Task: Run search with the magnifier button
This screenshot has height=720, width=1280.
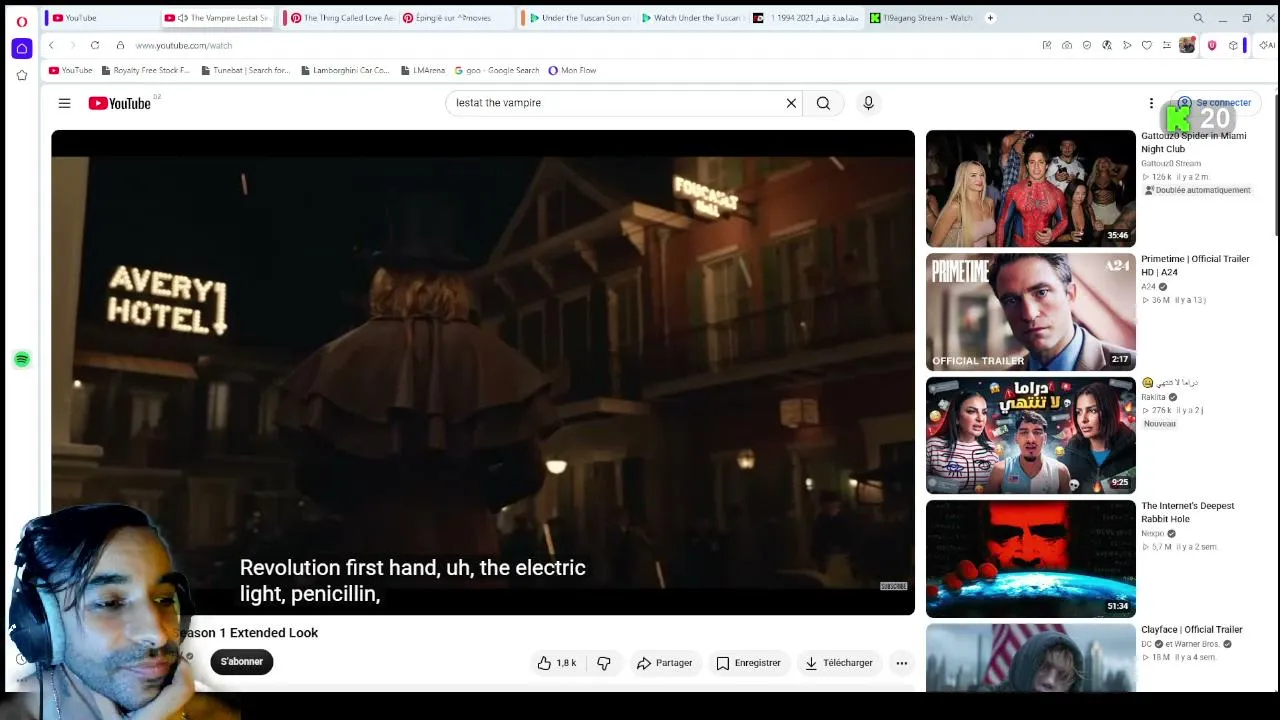Action: 823,103
